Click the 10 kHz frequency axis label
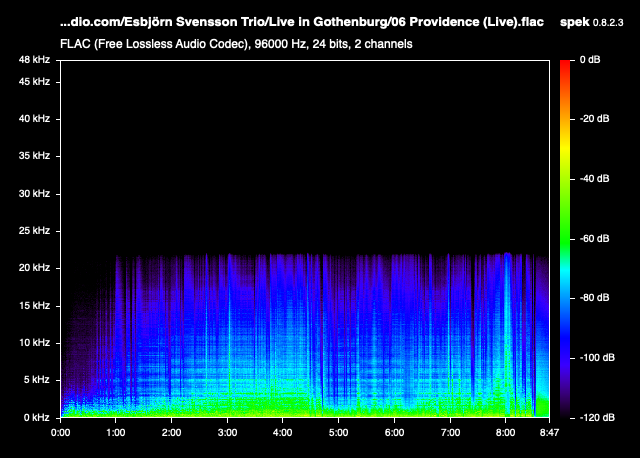 (34, 342)
